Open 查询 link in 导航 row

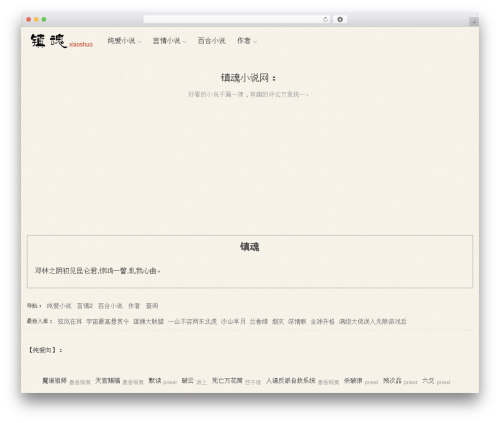[x=152, y=306]
